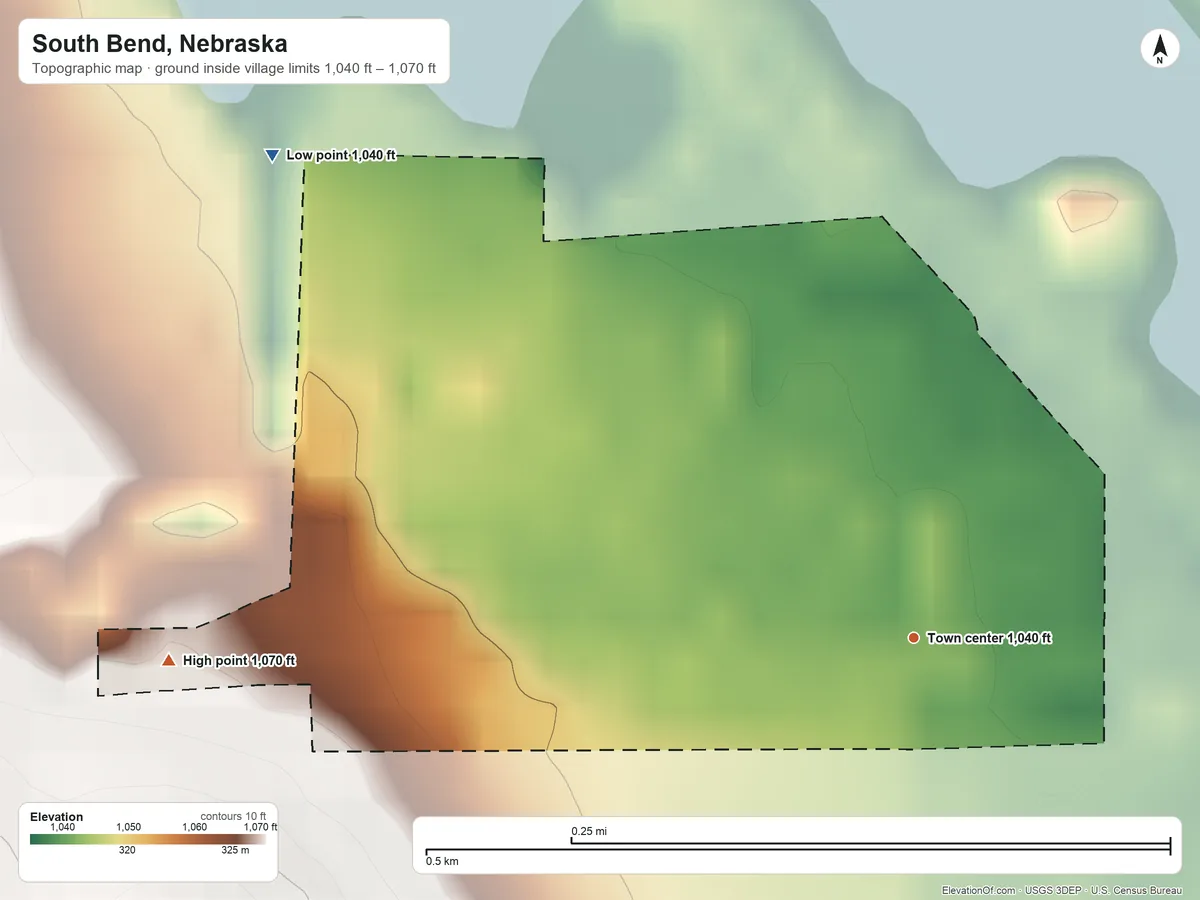This screenshot has width=1200, height=900.
Task: Select the 'South Bend, Nebraska' title
Action: [x=160, y=44]
